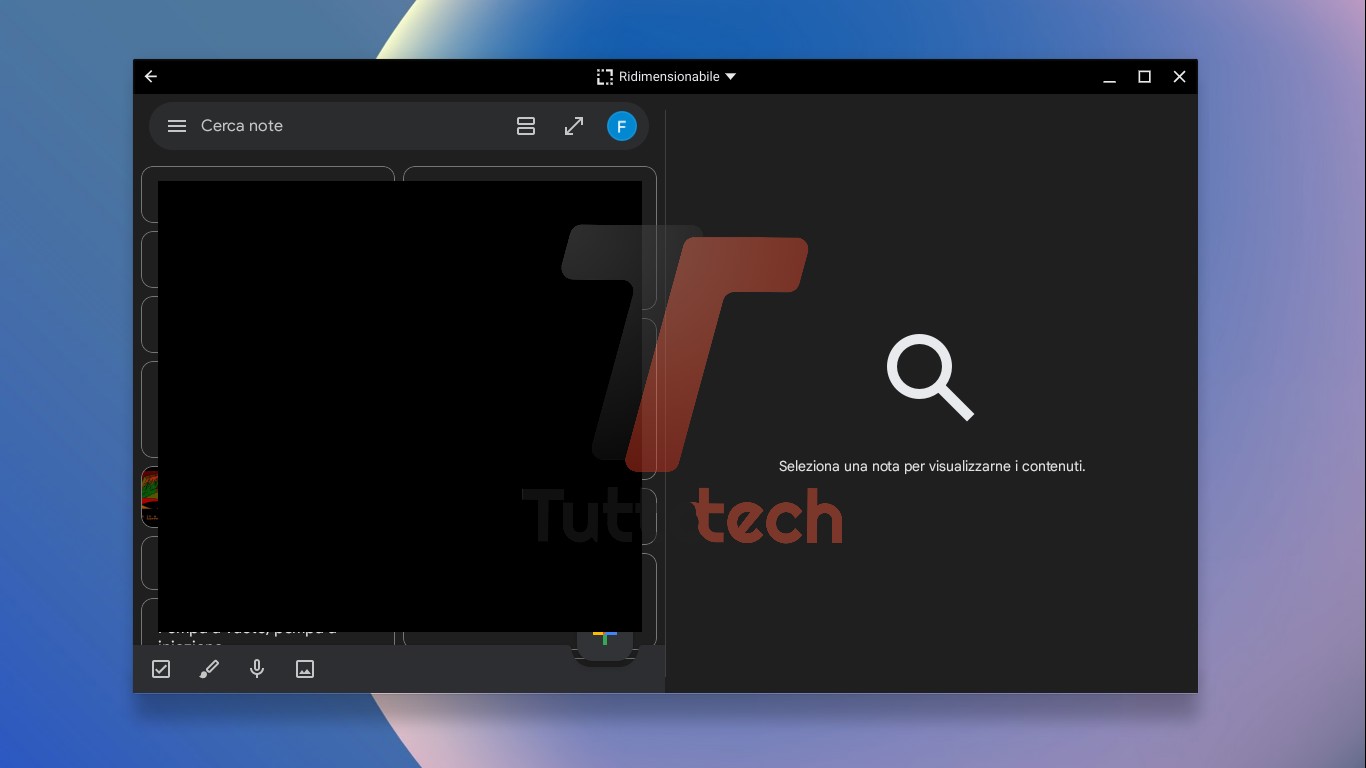Screen dimensions: 1366x768
Task: Click the Seleziona una nota message area
Action: [x=931, y=466]
